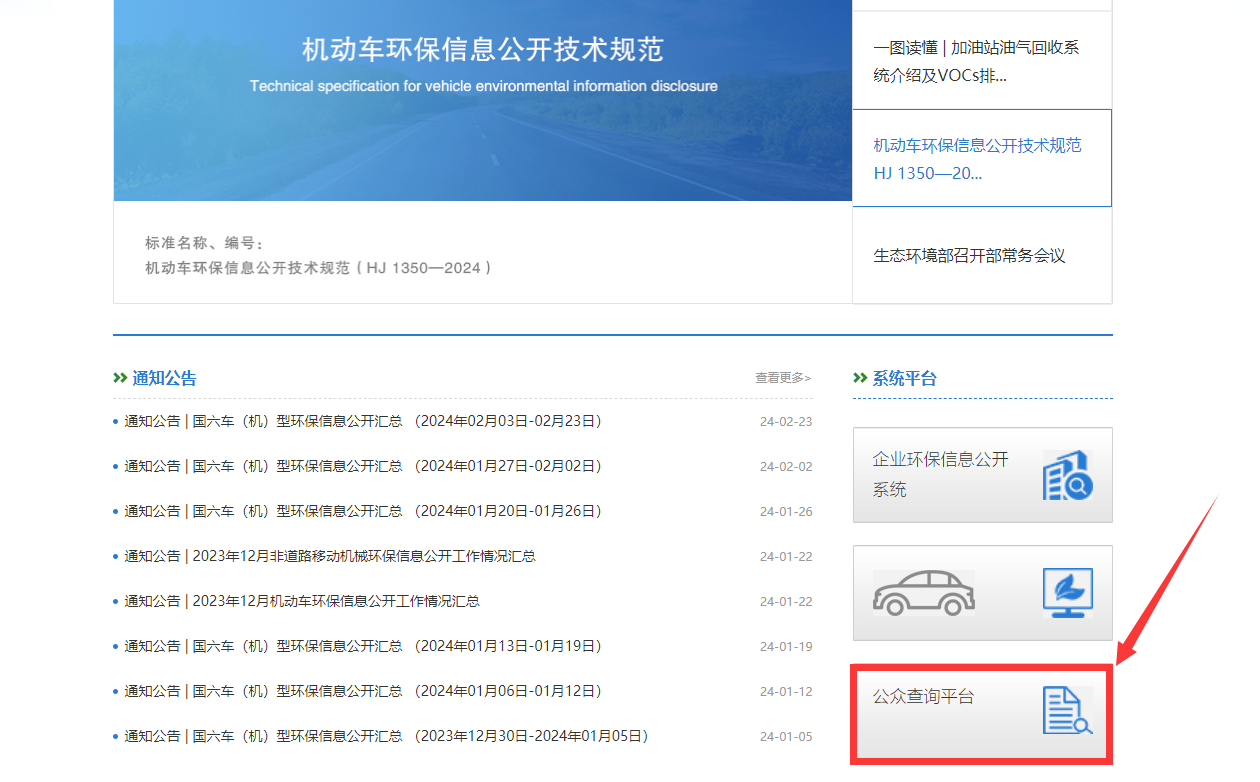Open the 2024年01月13日-01月19日 notice
Viewport: 1260px width, 782px height.
pos(358,647)
